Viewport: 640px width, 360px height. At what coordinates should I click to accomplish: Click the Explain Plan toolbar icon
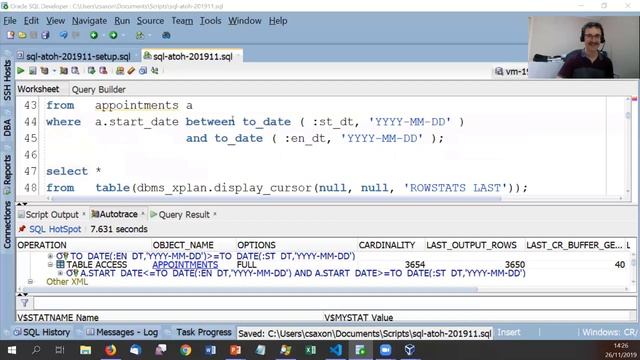[44, 71]
